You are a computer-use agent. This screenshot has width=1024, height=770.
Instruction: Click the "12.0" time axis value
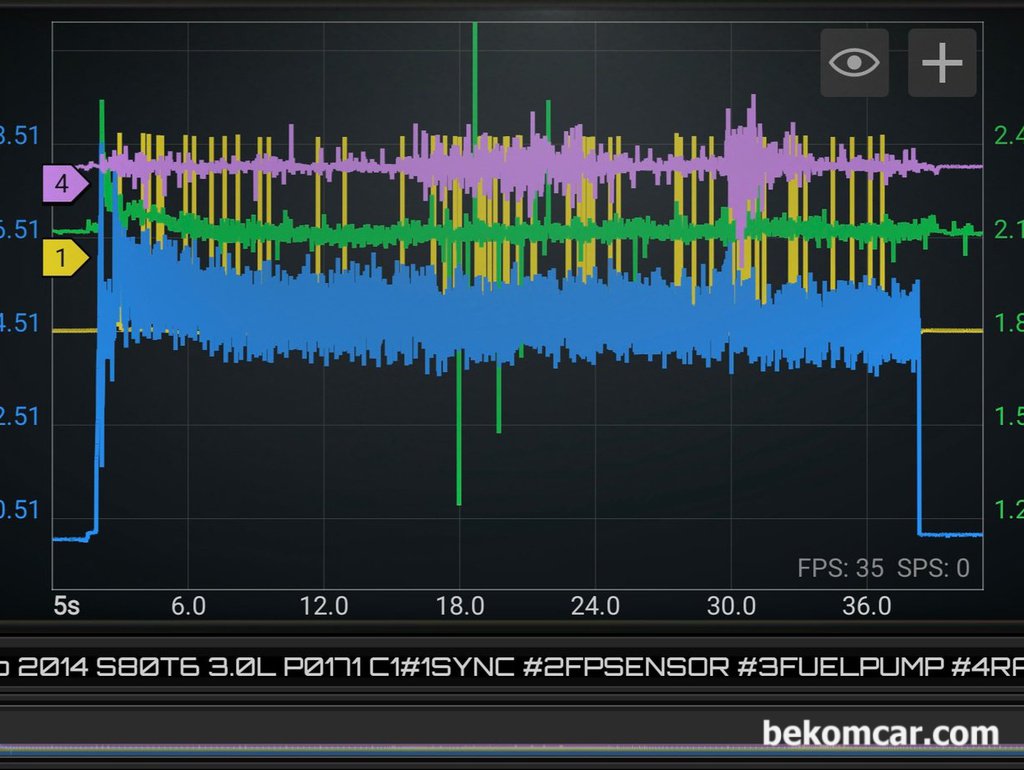(x=324, y=606)
